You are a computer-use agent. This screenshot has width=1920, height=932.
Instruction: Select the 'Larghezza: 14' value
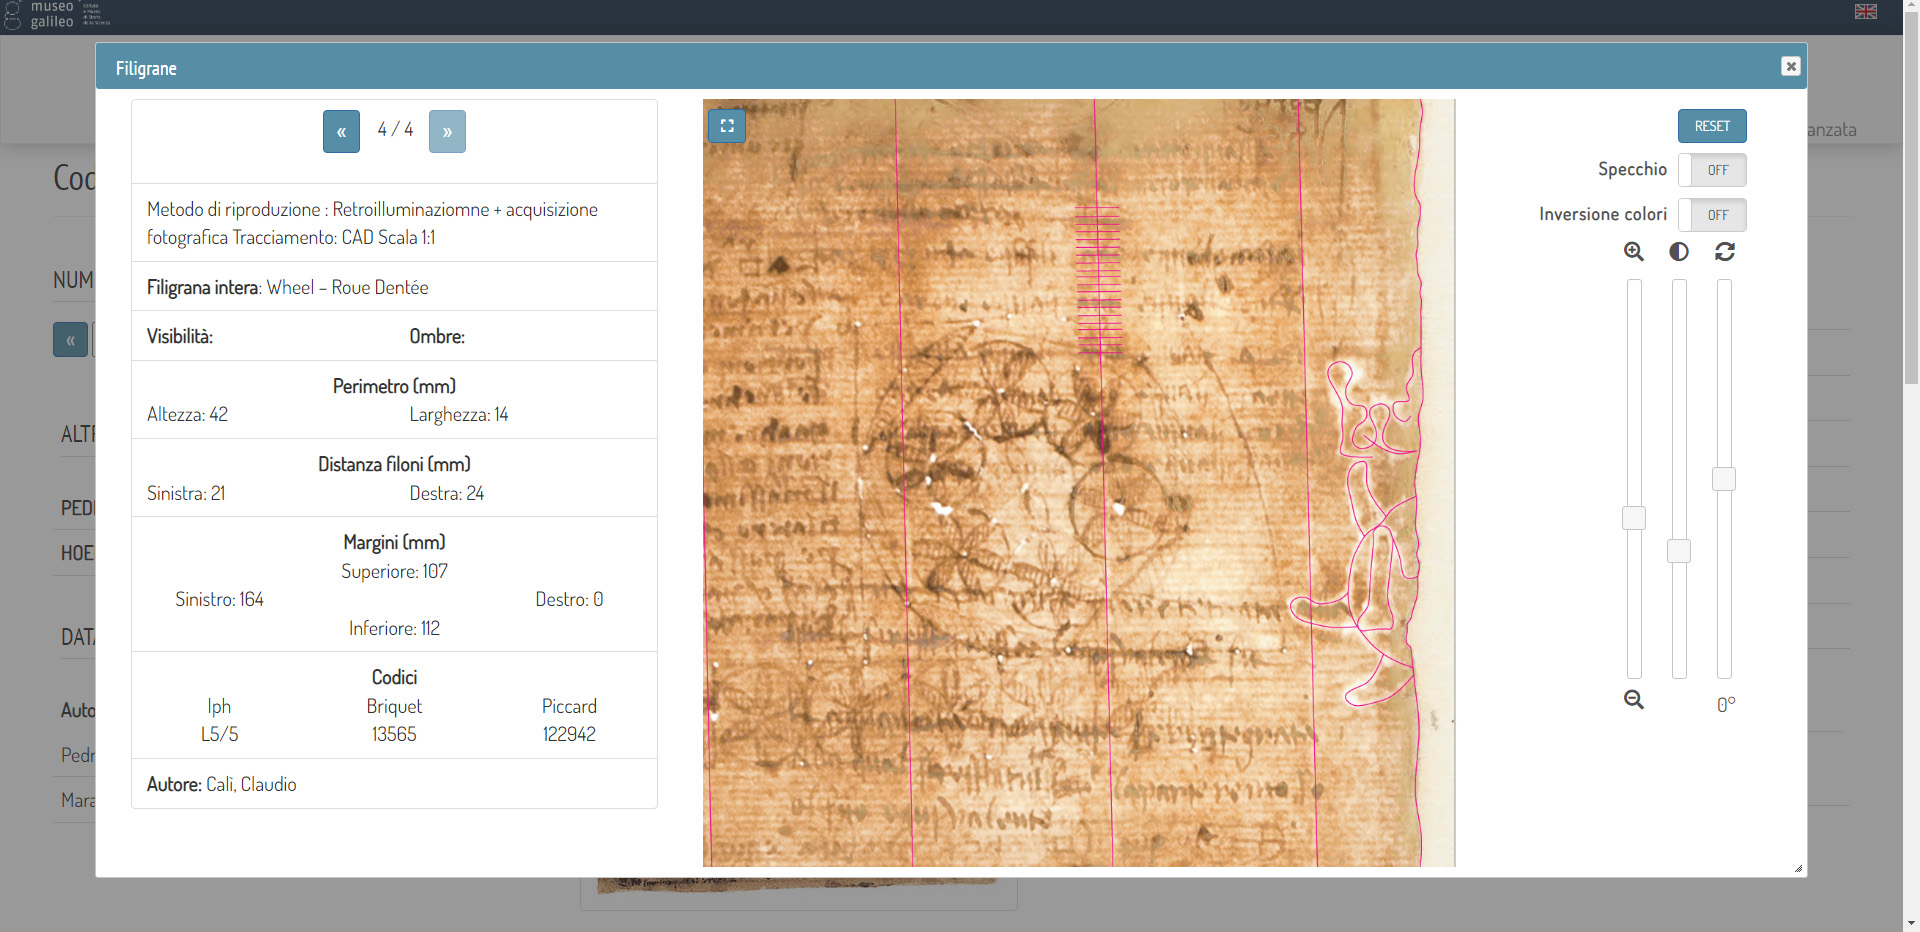(x=459, y=414)
